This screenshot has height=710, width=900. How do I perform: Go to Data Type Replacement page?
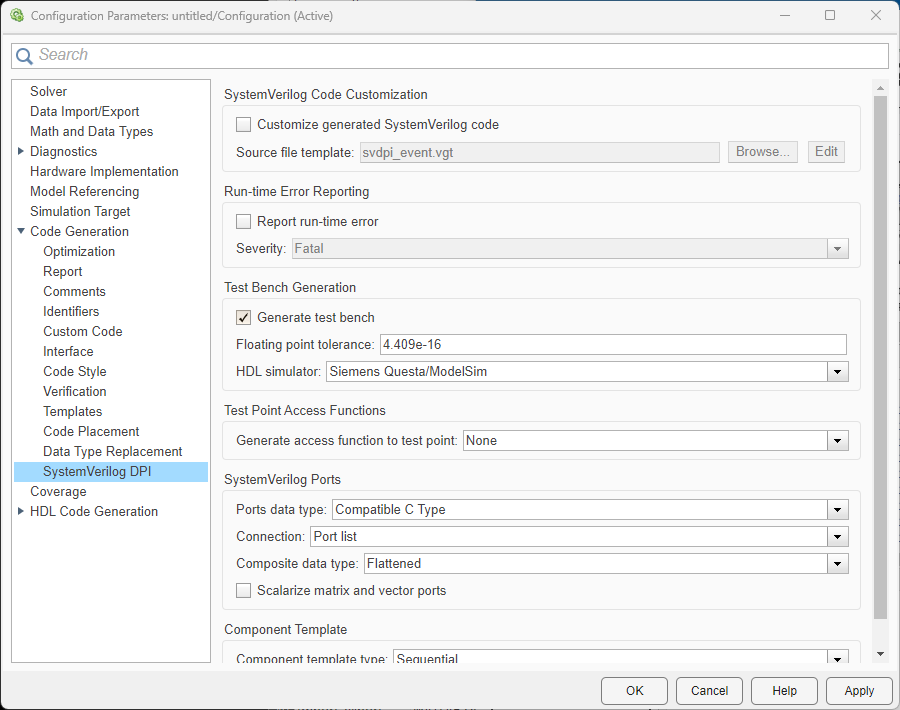(x=112, y=451)
